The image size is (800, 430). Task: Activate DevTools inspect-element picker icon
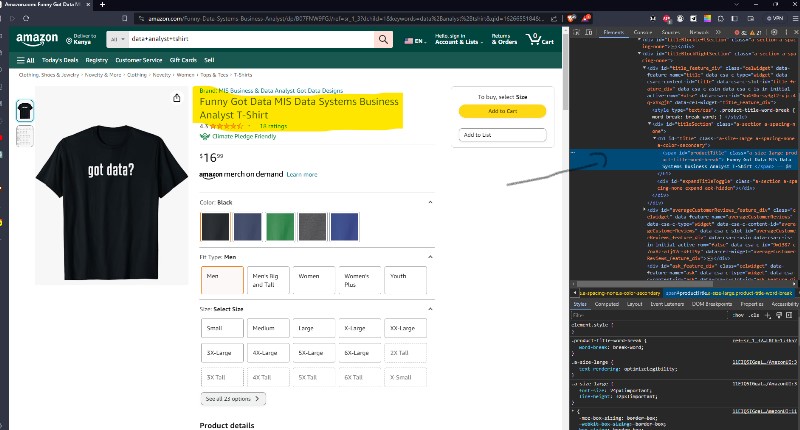577,32
